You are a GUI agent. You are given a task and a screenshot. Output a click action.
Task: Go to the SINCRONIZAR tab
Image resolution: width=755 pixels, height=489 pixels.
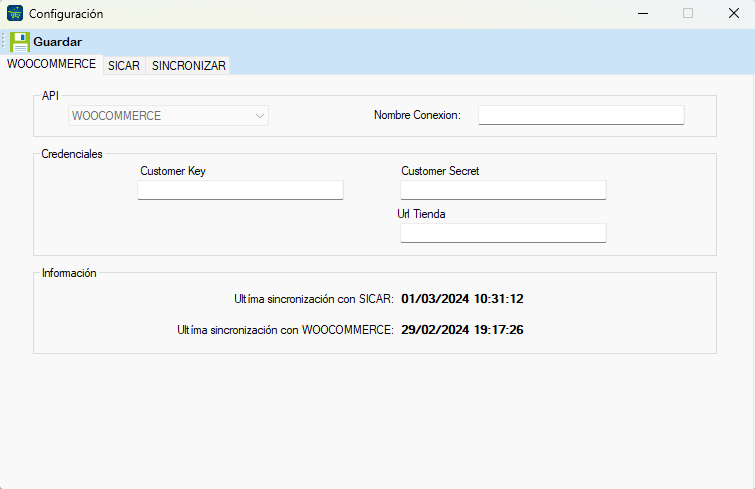[x=189, y=65]
